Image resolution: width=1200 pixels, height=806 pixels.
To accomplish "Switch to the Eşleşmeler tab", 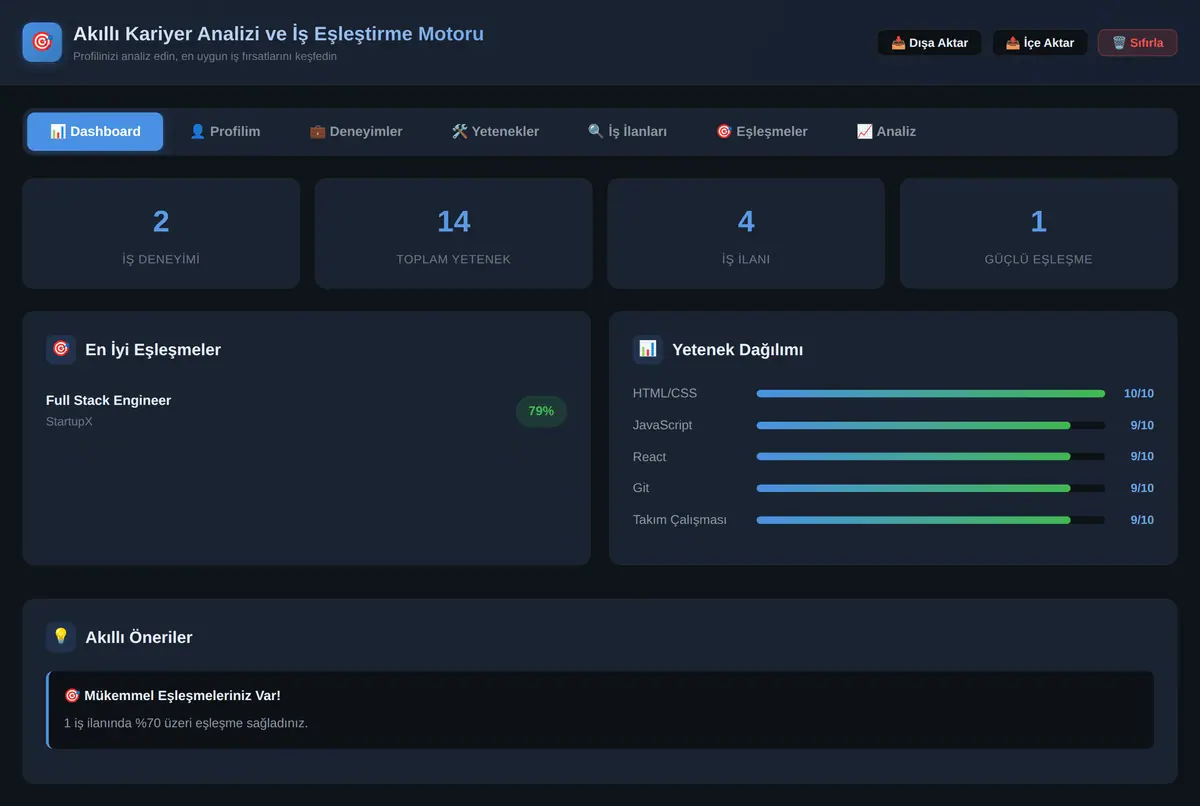I will tap(762, 132).
